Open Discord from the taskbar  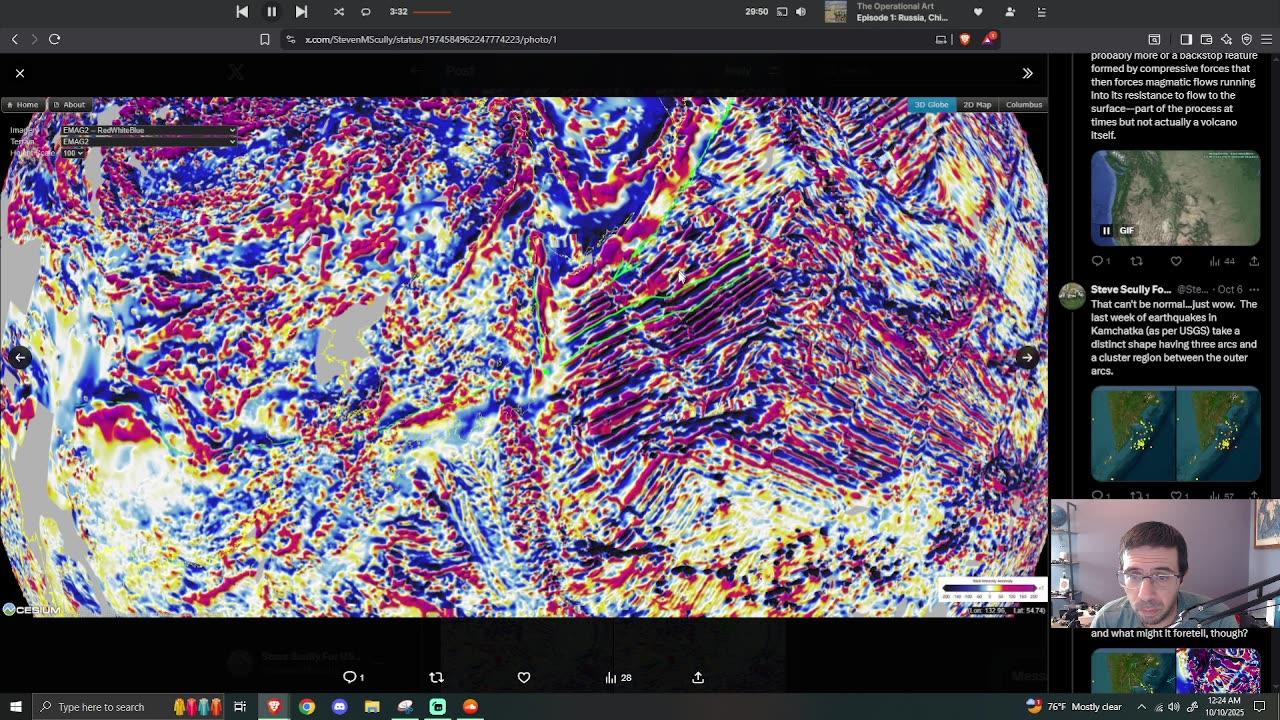[339, 707]
